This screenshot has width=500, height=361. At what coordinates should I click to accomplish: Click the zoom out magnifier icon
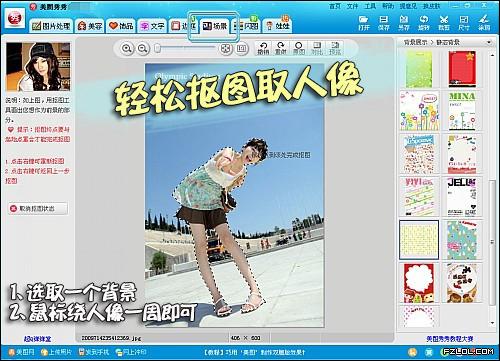tap(143, 49)
